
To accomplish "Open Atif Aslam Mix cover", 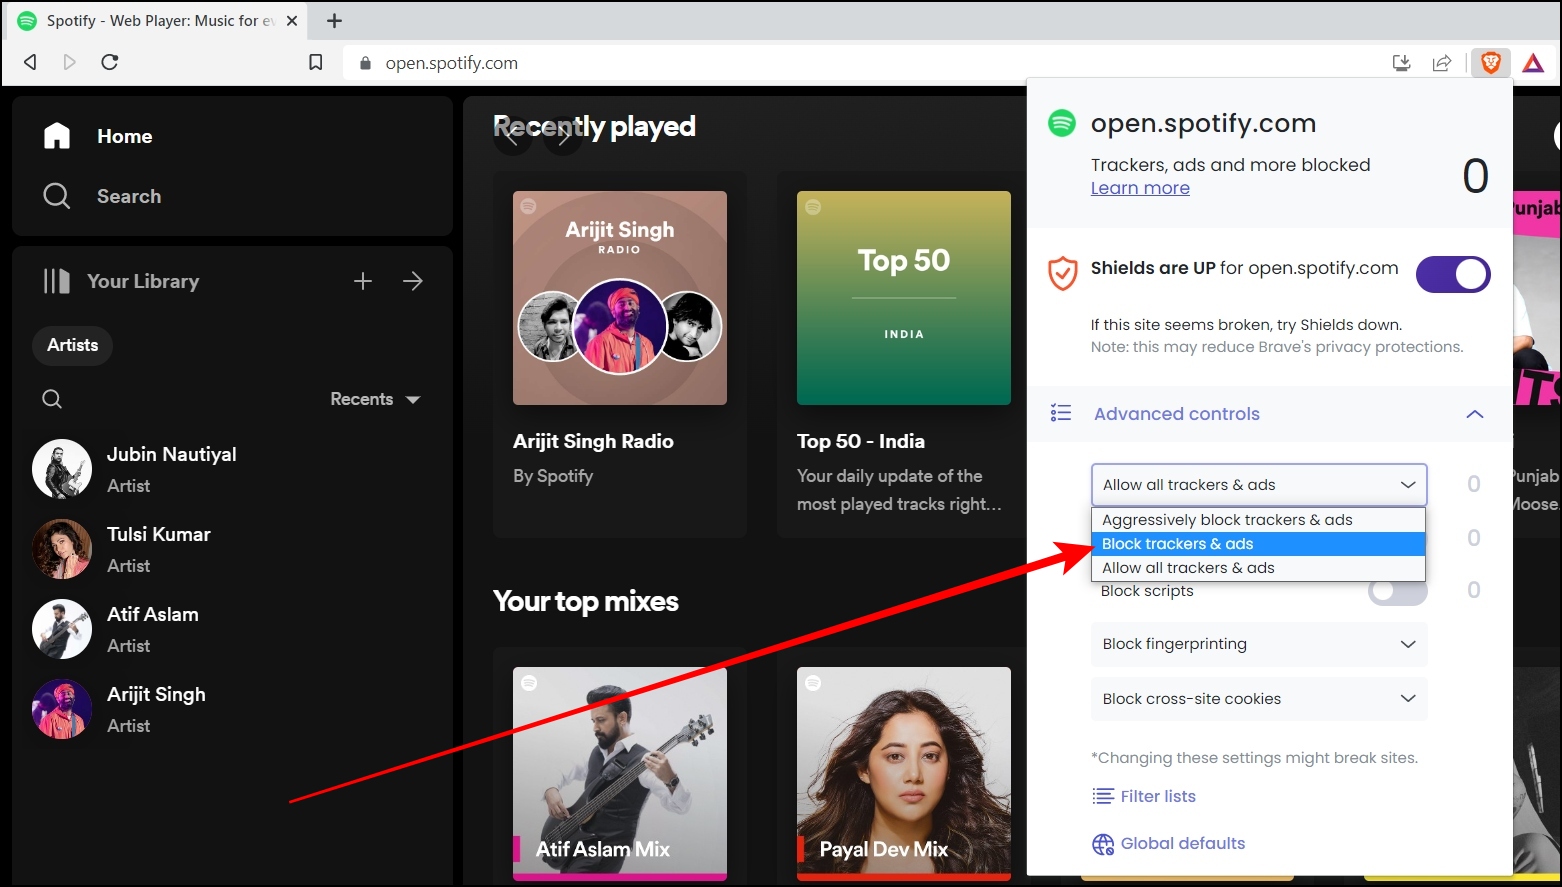I will [620, 774].
